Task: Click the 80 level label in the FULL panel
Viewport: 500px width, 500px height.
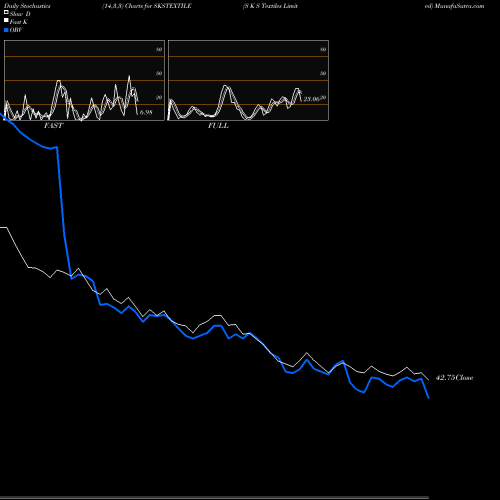Action: click(323, 49)
